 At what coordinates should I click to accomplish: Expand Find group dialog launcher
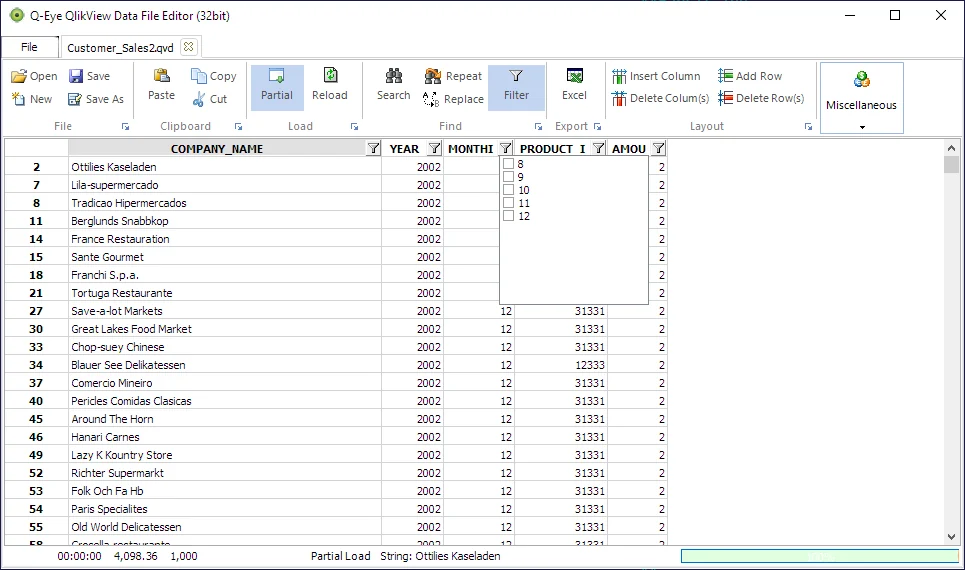[x=539, y=126]
